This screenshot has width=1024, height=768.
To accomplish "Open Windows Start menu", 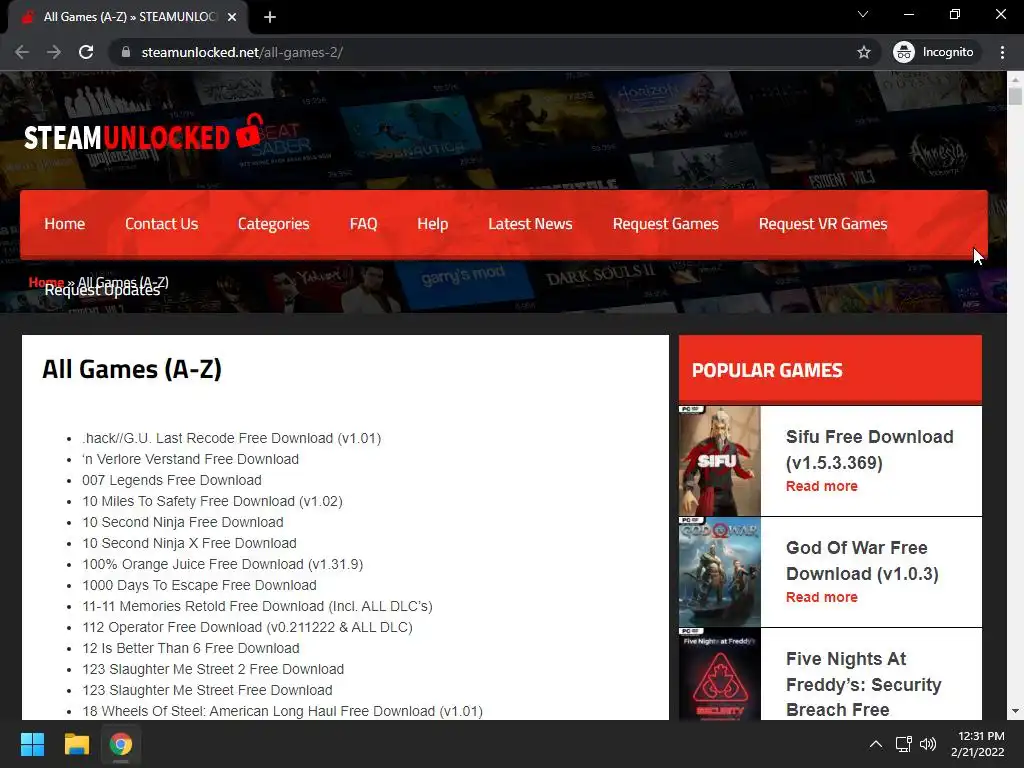I will (x=32, y=744).
